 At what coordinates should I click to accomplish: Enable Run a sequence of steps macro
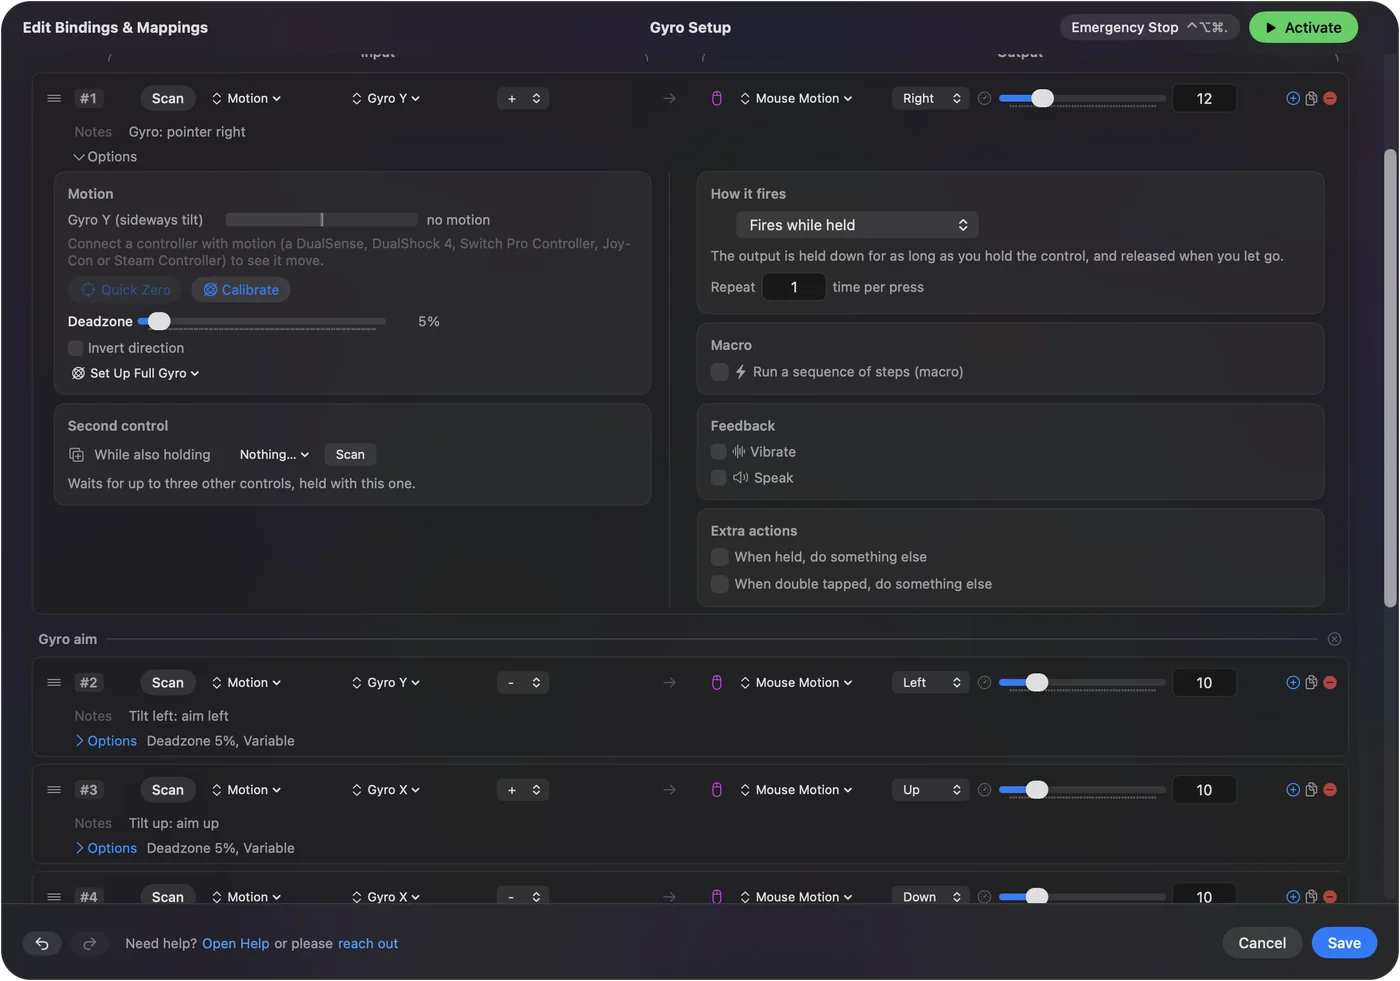[x=719, y=372]
